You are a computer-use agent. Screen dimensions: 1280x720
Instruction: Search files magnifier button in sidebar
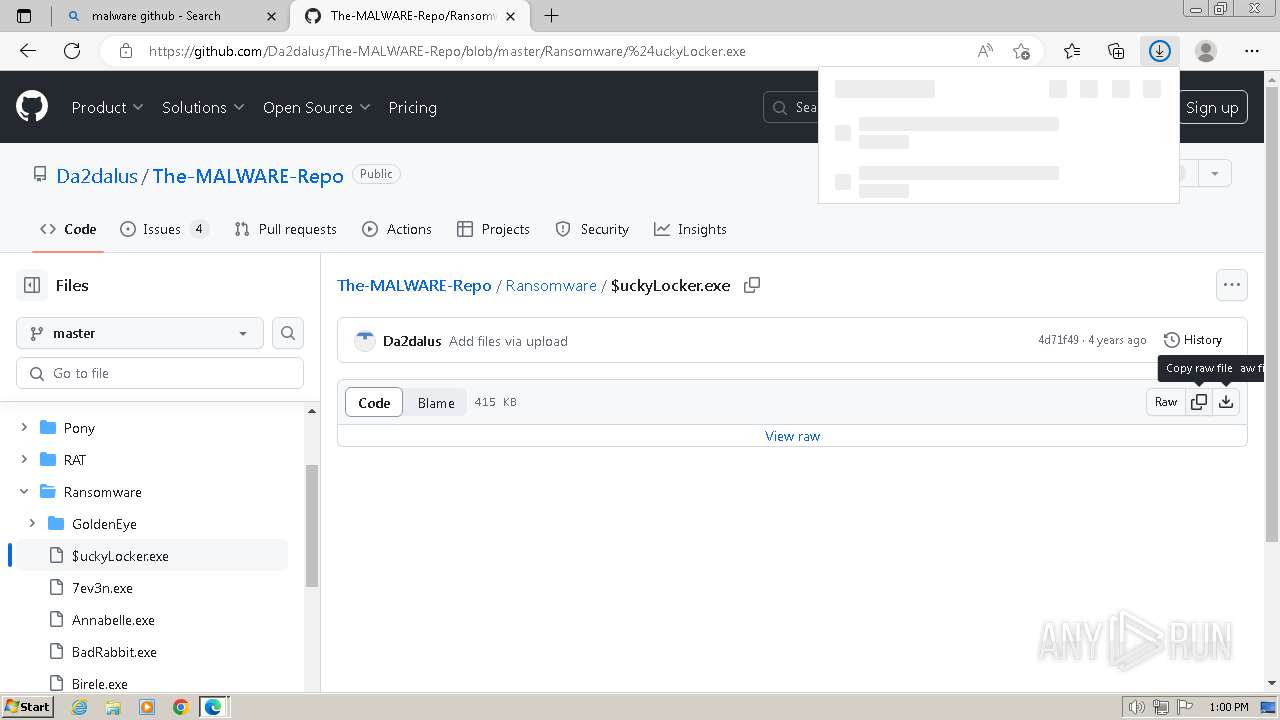tap(288, 333)
